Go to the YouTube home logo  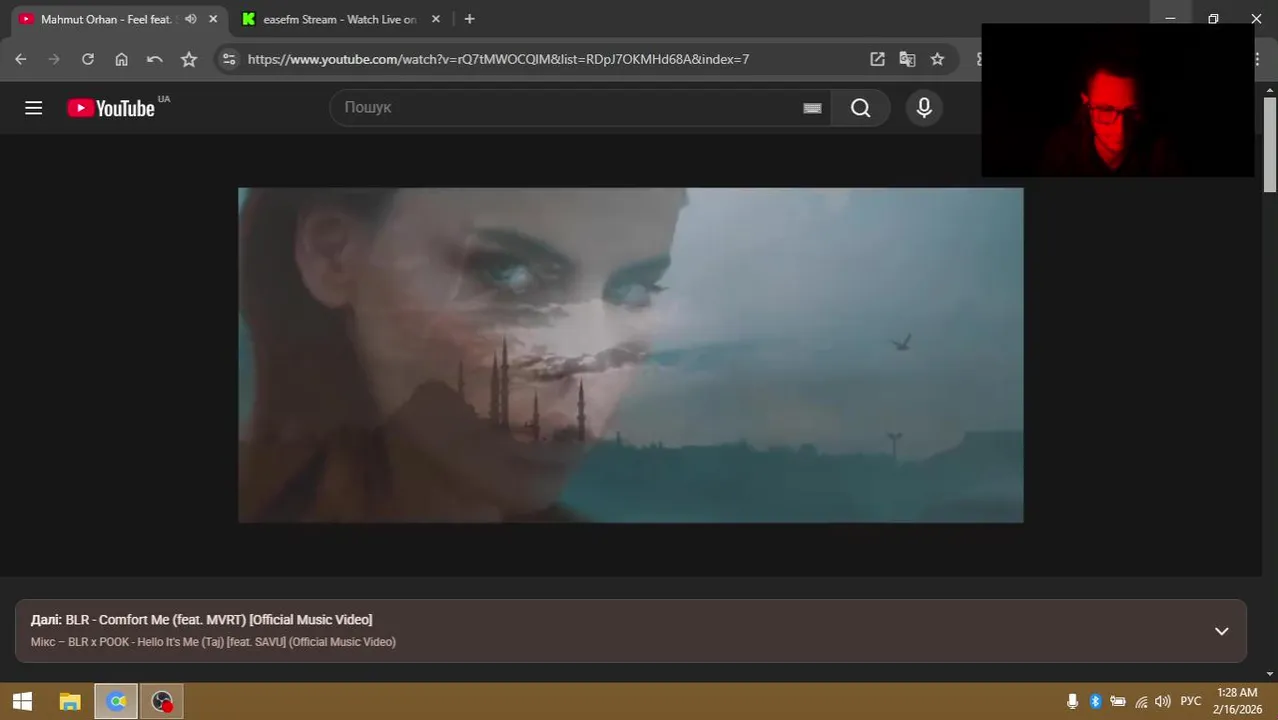pos(111,108)
